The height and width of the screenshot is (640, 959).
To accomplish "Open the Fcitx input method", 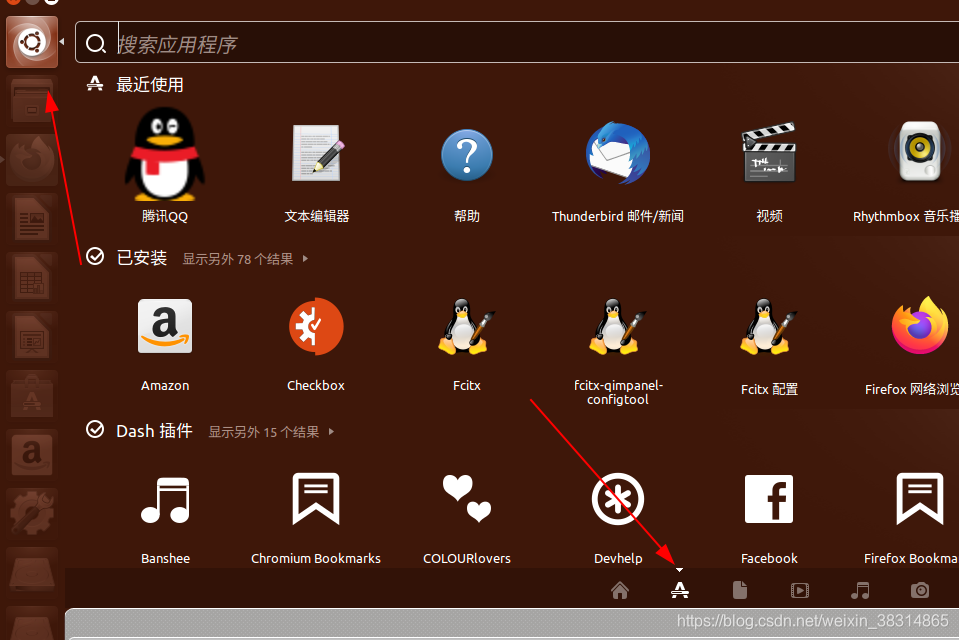I will click(x=467, y=327).
